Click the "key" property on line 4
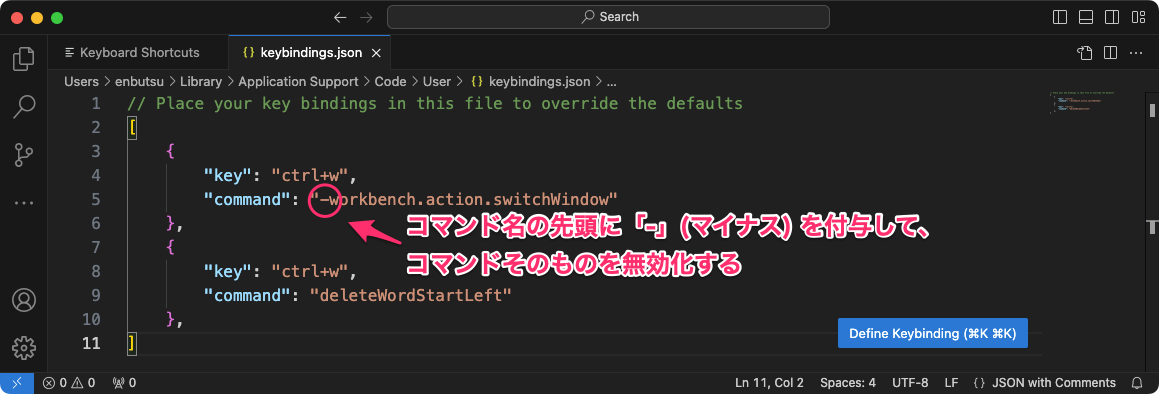This screenshot has width=1159, height=394. point(229,175)
